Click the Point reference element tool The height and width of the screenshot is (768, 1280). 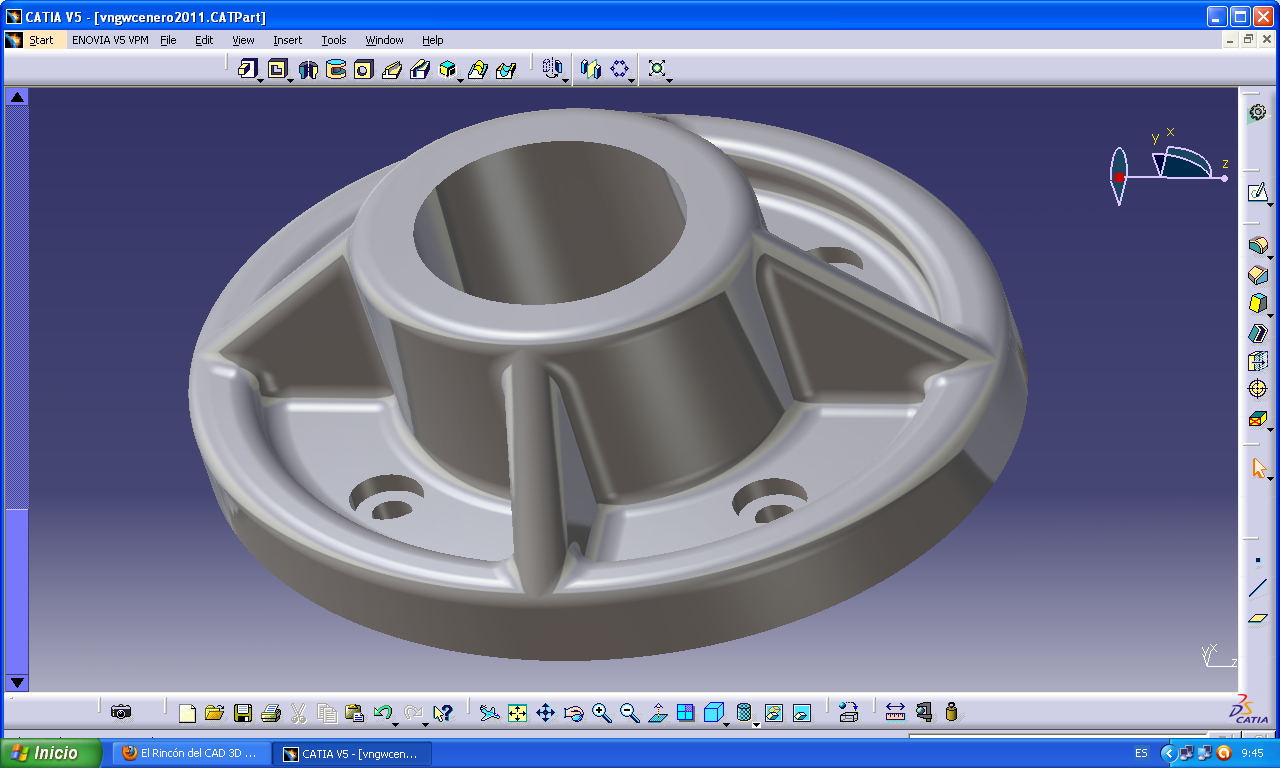coord(1258,561)
